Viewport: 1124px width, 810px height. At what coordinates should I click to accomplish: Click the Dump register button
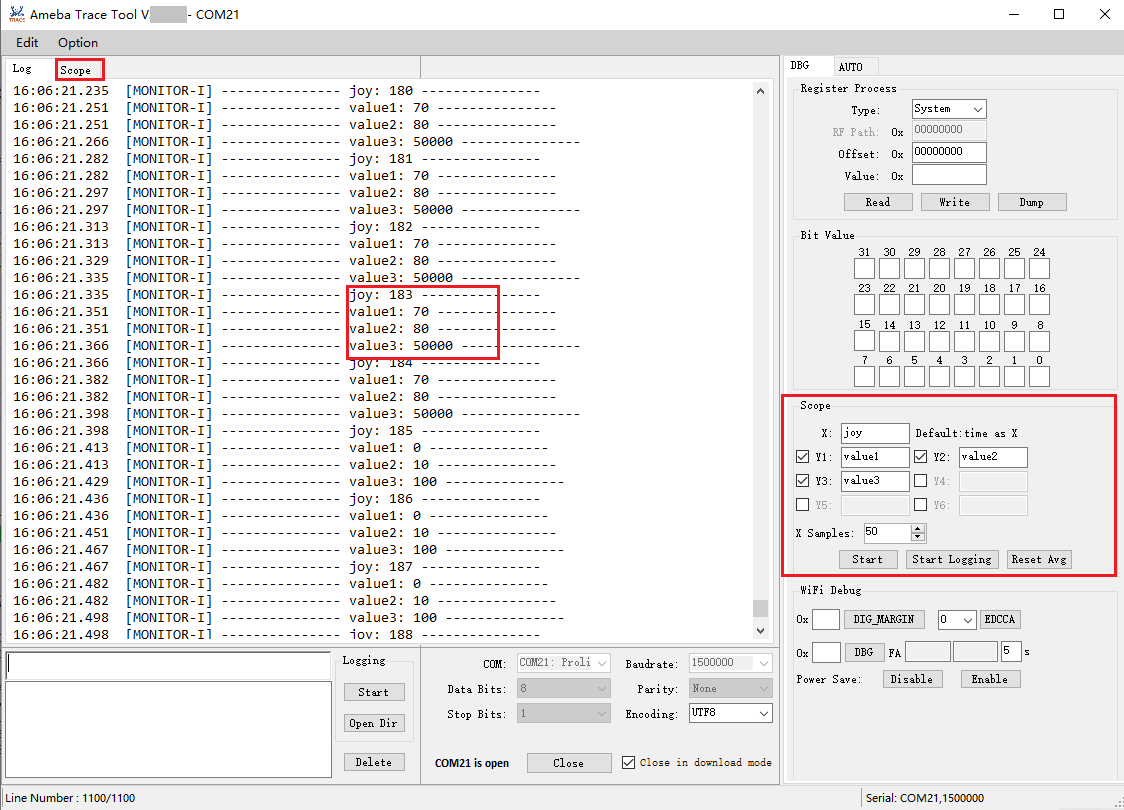coord(1031,202)
